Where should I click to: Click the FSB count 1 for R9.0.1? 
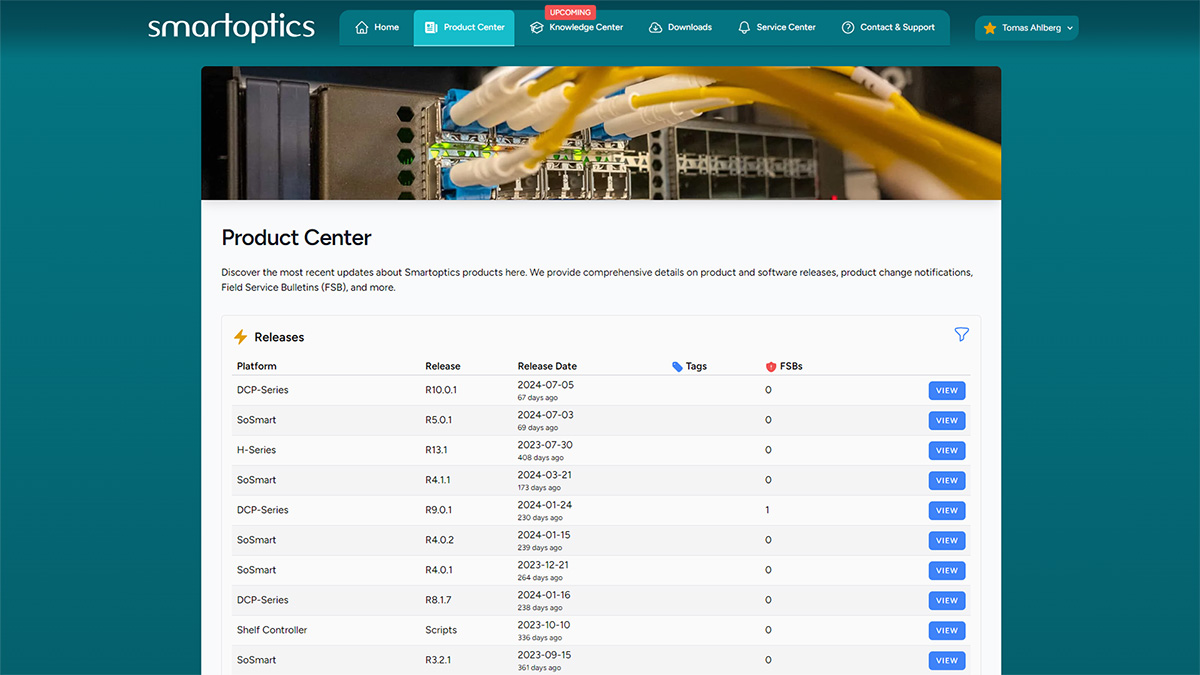(x=768, y=510)
